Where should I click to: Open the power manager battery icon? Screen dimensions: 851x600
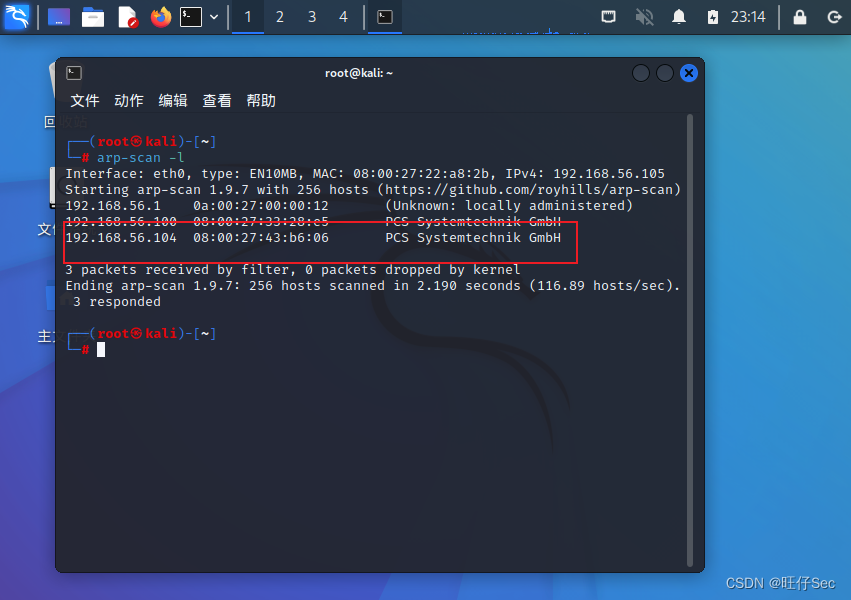(x=713, y=17)
